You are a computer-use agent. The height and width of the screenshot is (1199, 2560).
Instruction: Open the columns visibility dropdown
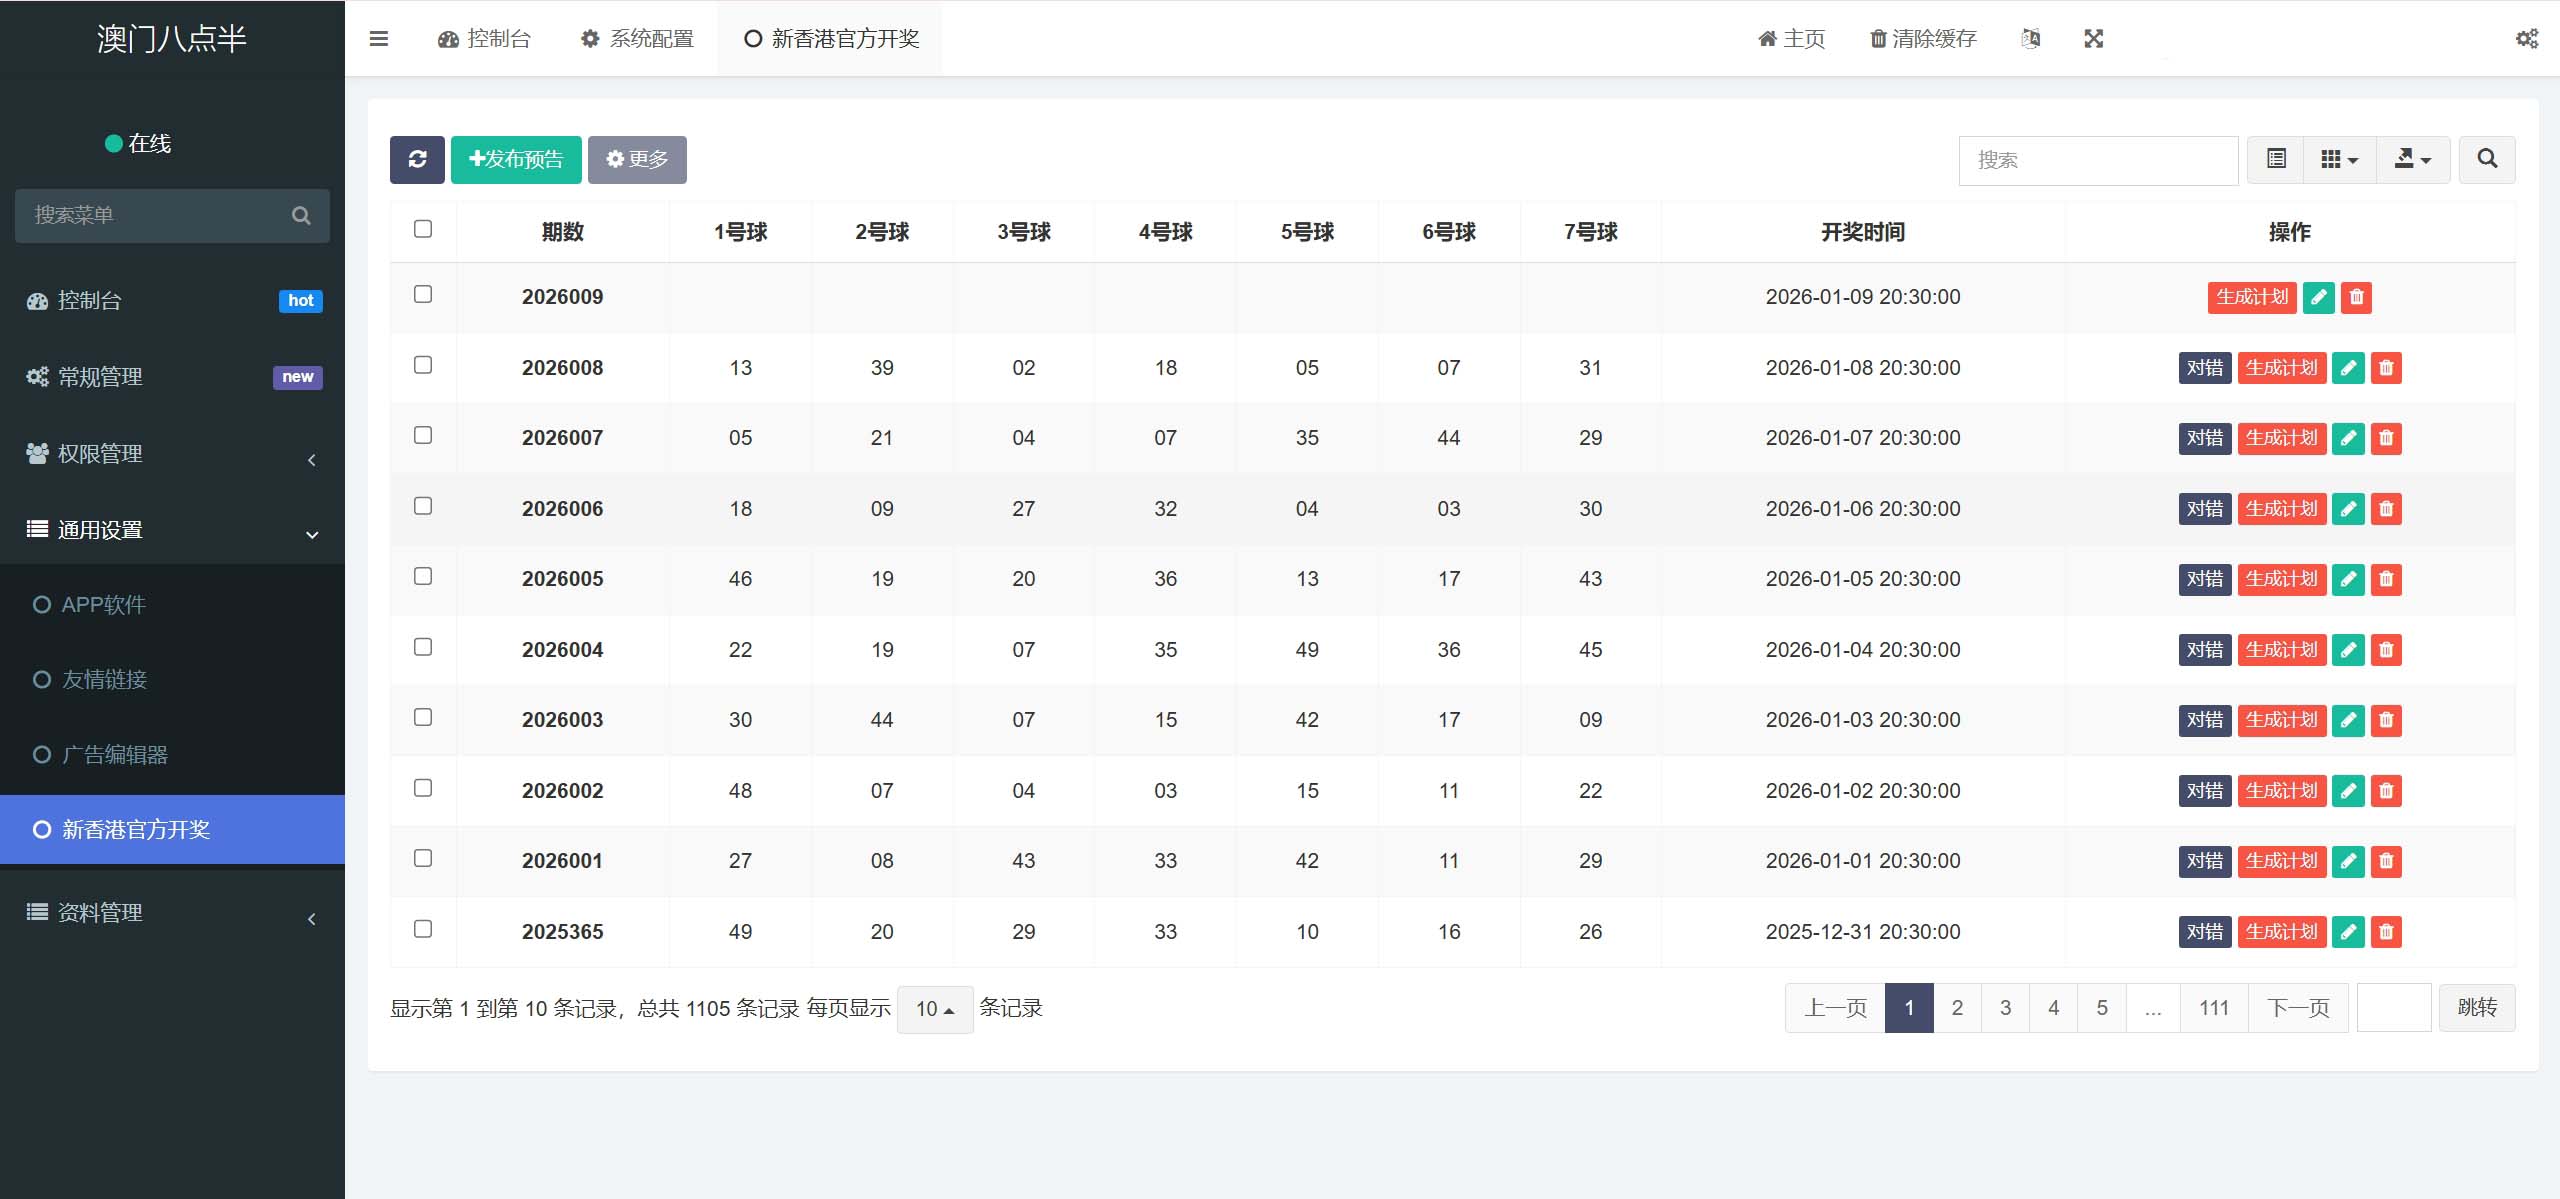pos(2339,160)
